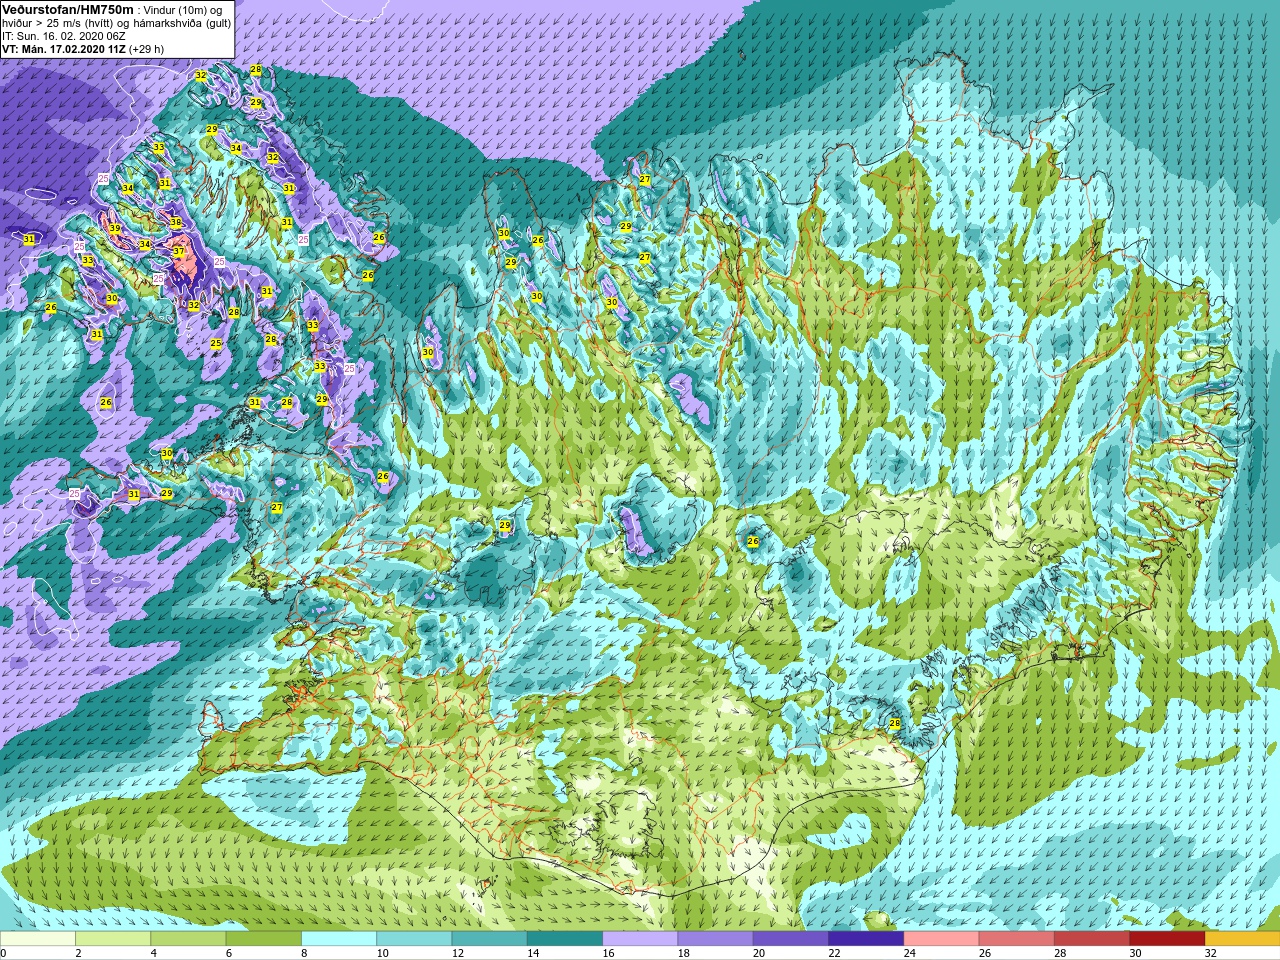Click legend scale number 32
Image resolution: width=1280 pixels, height=960 pixels.
(x=1210, y=953)
